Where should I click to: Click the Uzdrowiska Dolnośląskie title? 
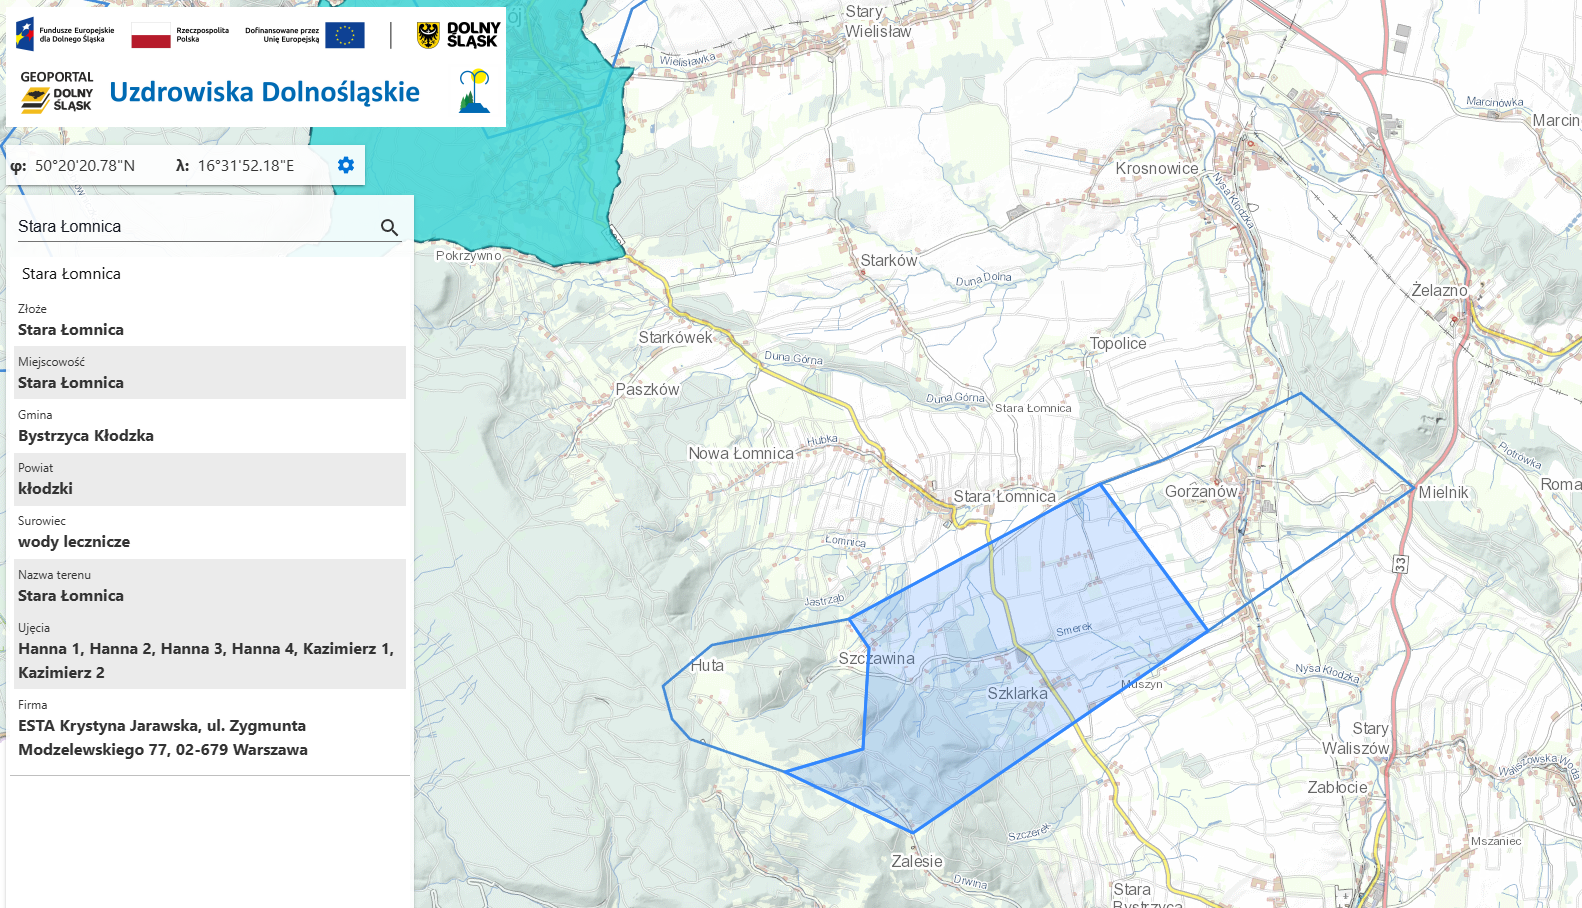(264, 92)
